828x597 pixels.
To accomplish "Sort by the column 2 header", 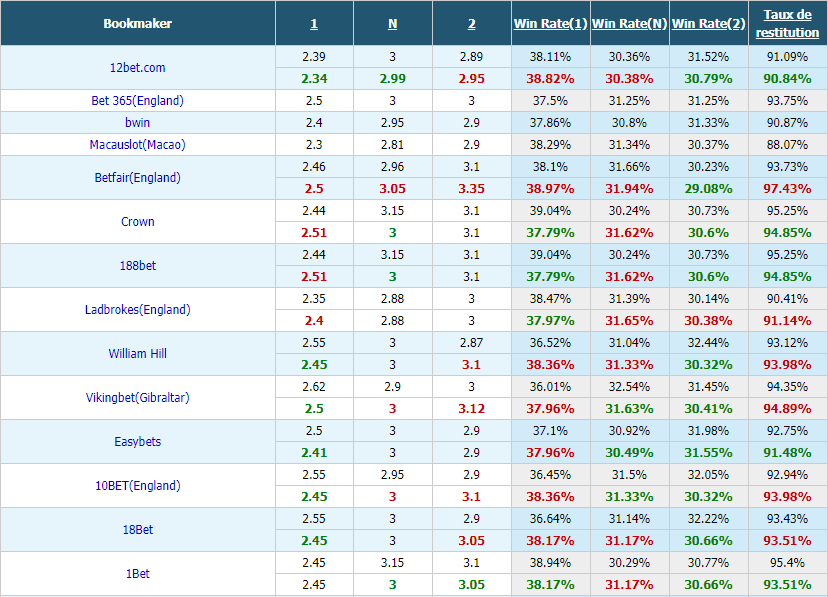I will point(472,24).
